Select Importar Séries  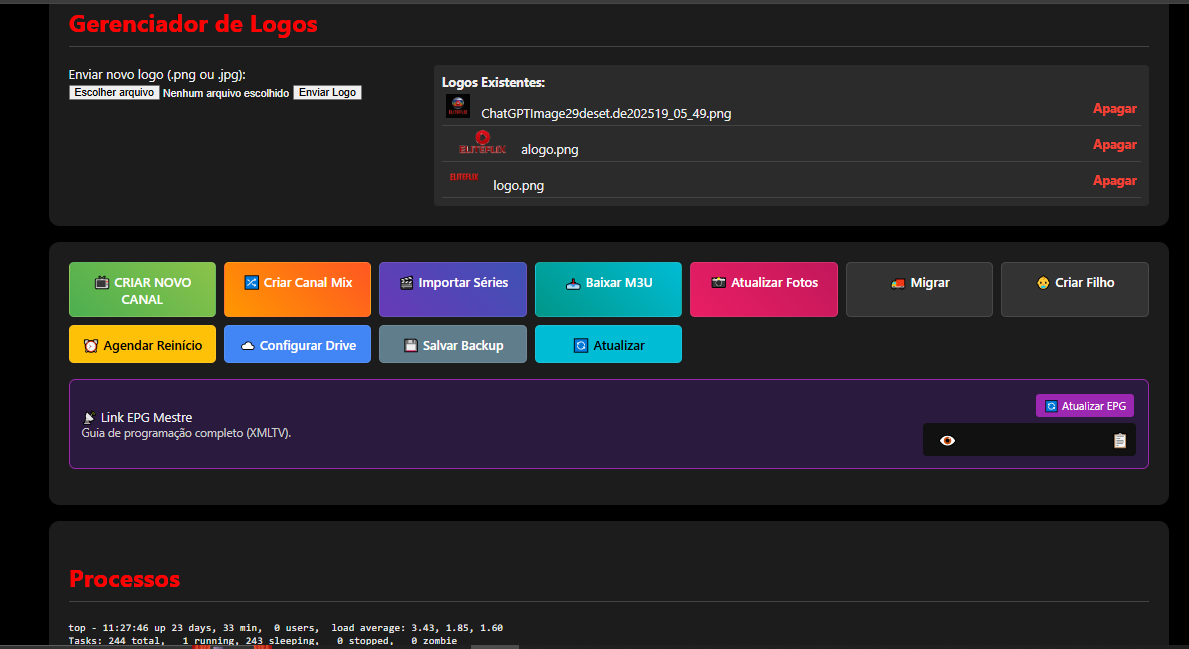[x=452, y=289]
